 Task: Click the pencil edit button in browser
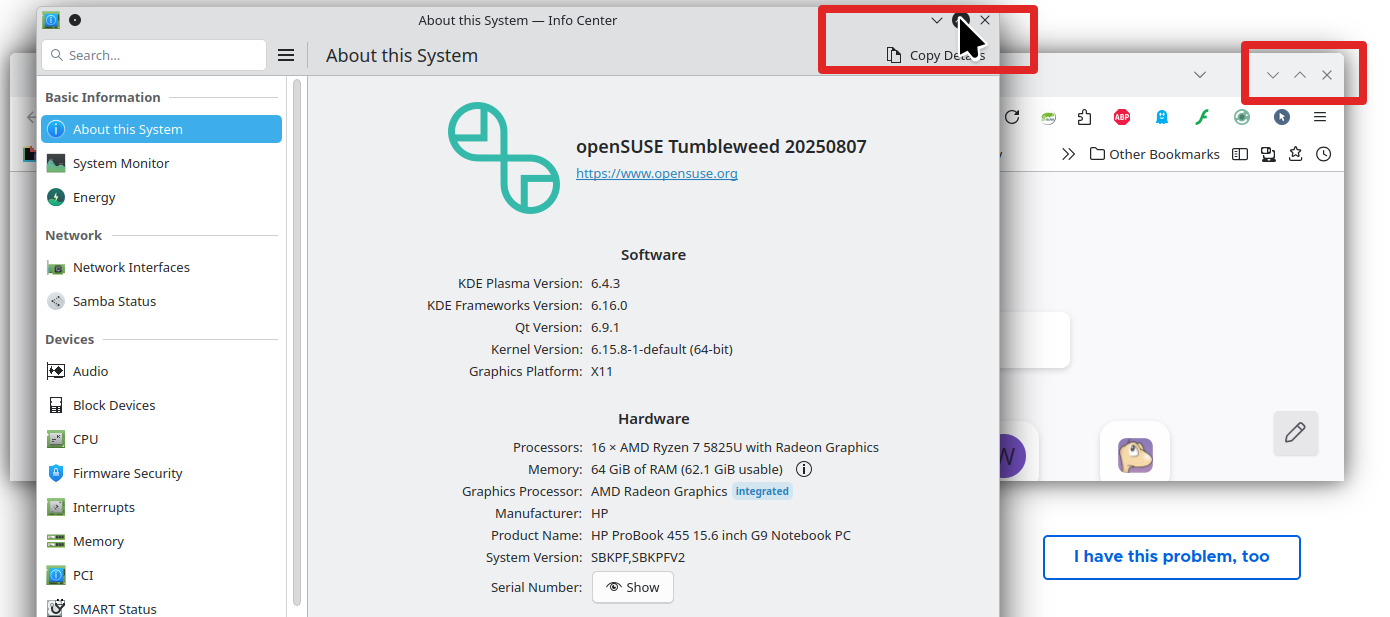(1296, 433)
